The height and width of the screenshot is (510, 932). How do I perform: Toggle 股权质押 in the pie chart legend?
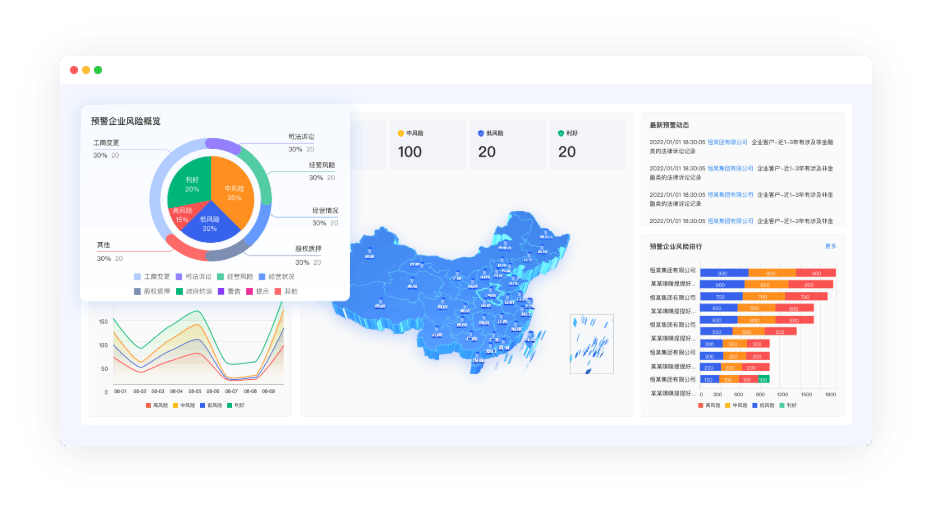(152, 291)
